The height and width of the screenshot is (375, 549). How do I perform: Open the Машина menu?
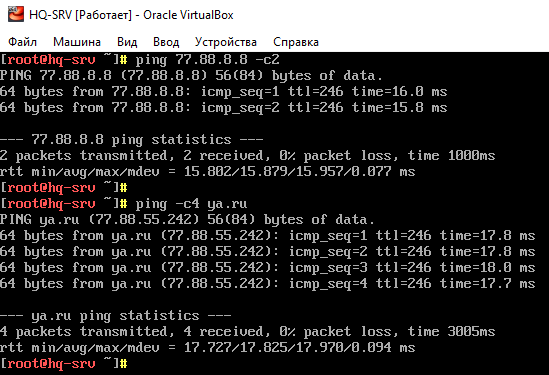click(x=77, y=42)
